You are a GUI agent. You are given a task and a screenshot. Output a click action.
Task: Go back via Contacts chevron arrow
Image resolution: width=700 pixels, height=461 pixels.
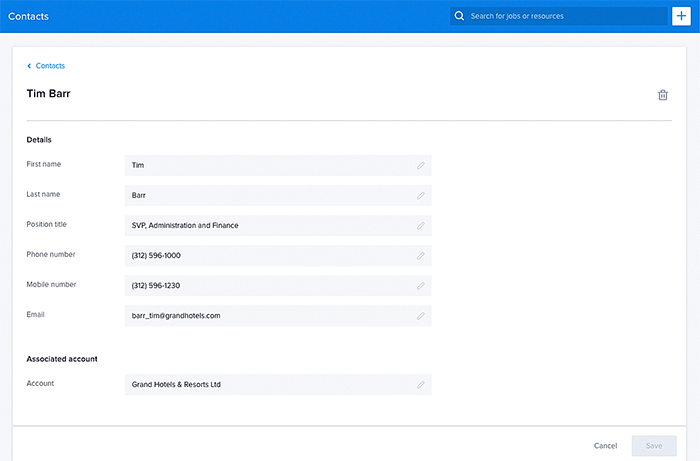(29, 66)
